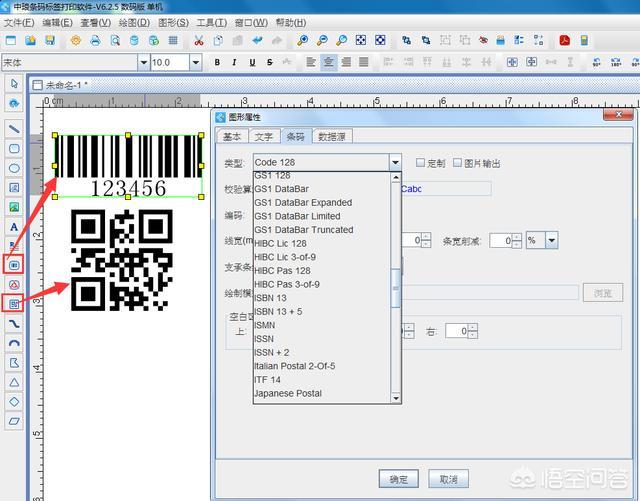Click the save disk icon
The height and width of the screenshot is (501, 640).
click(x=50, y=40)
